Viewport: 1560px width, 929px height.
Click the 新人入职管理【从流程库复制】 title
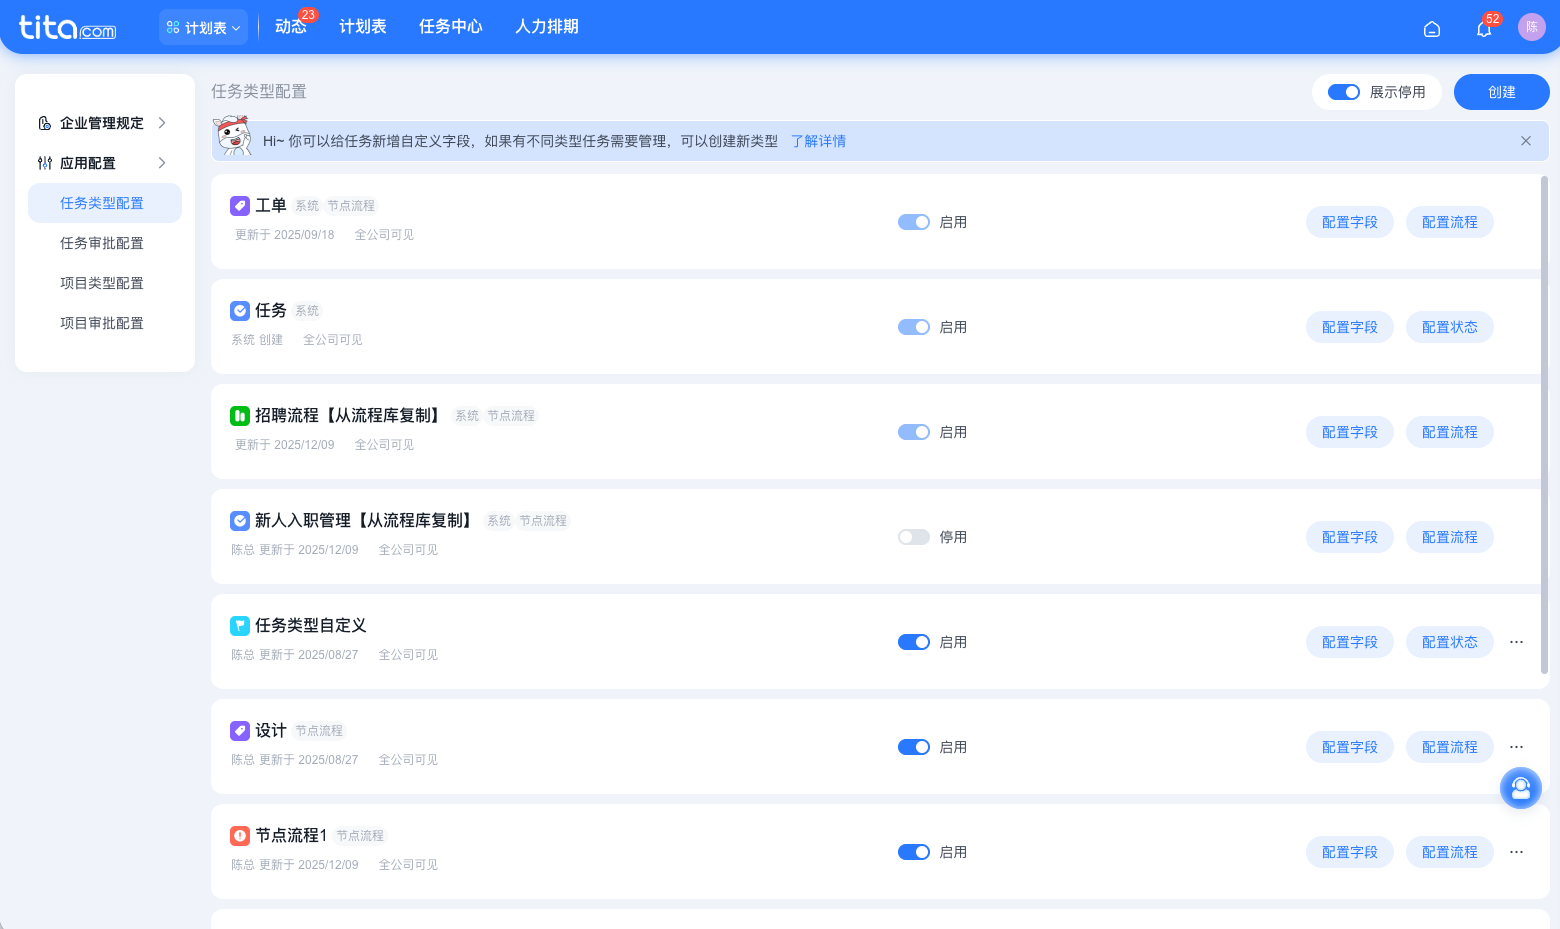tap(365, 520)
